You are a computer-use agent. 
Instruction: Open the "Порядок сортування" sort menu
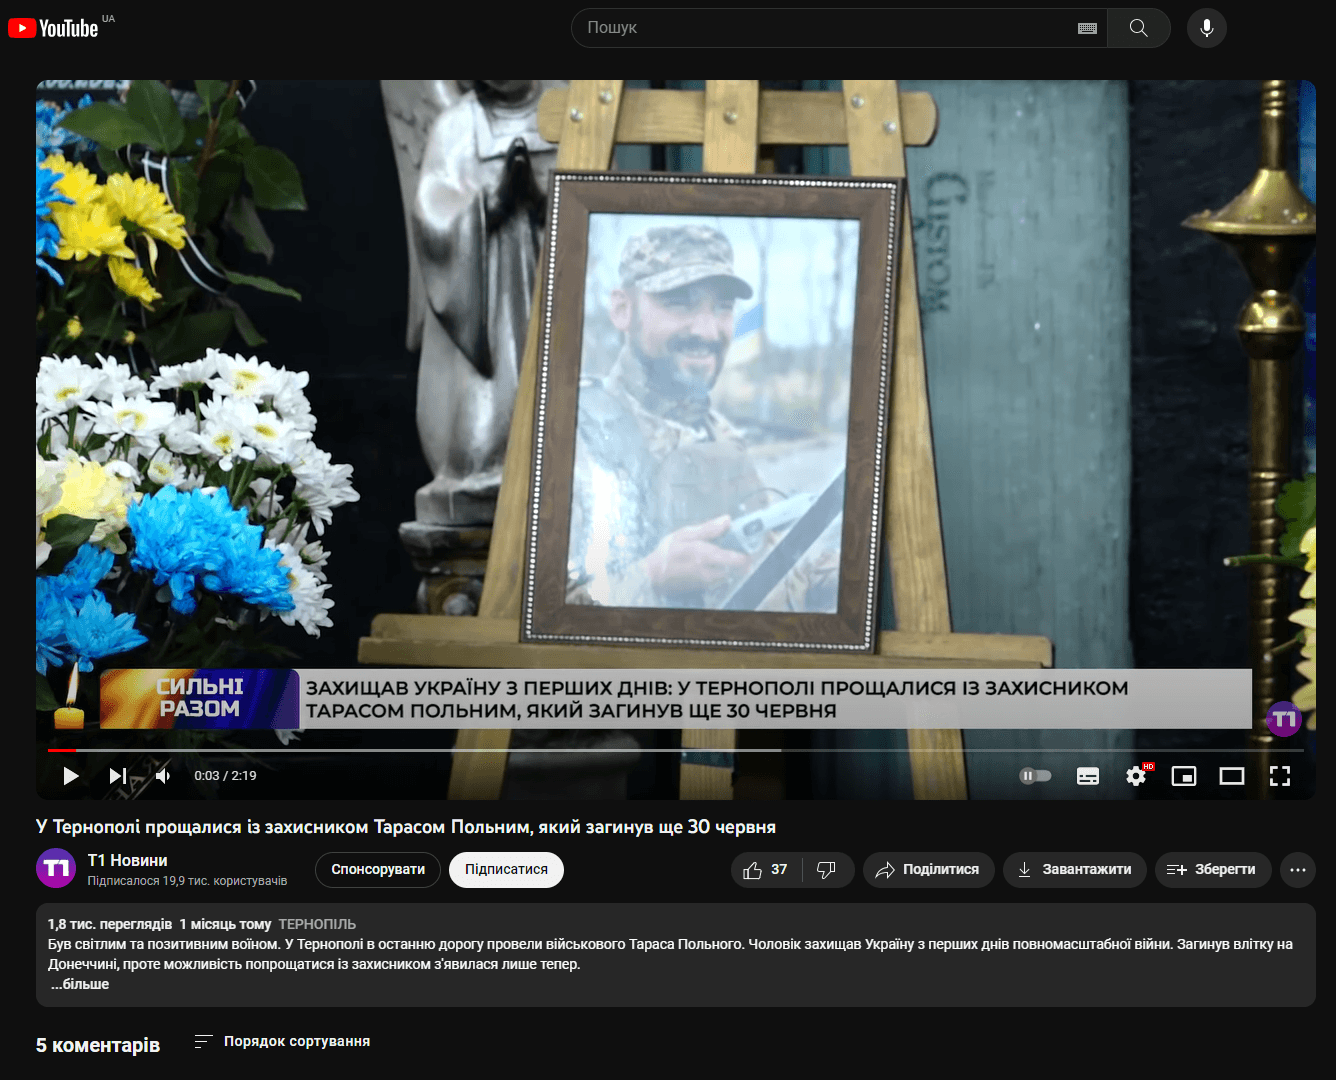(x=283, y=1041)
